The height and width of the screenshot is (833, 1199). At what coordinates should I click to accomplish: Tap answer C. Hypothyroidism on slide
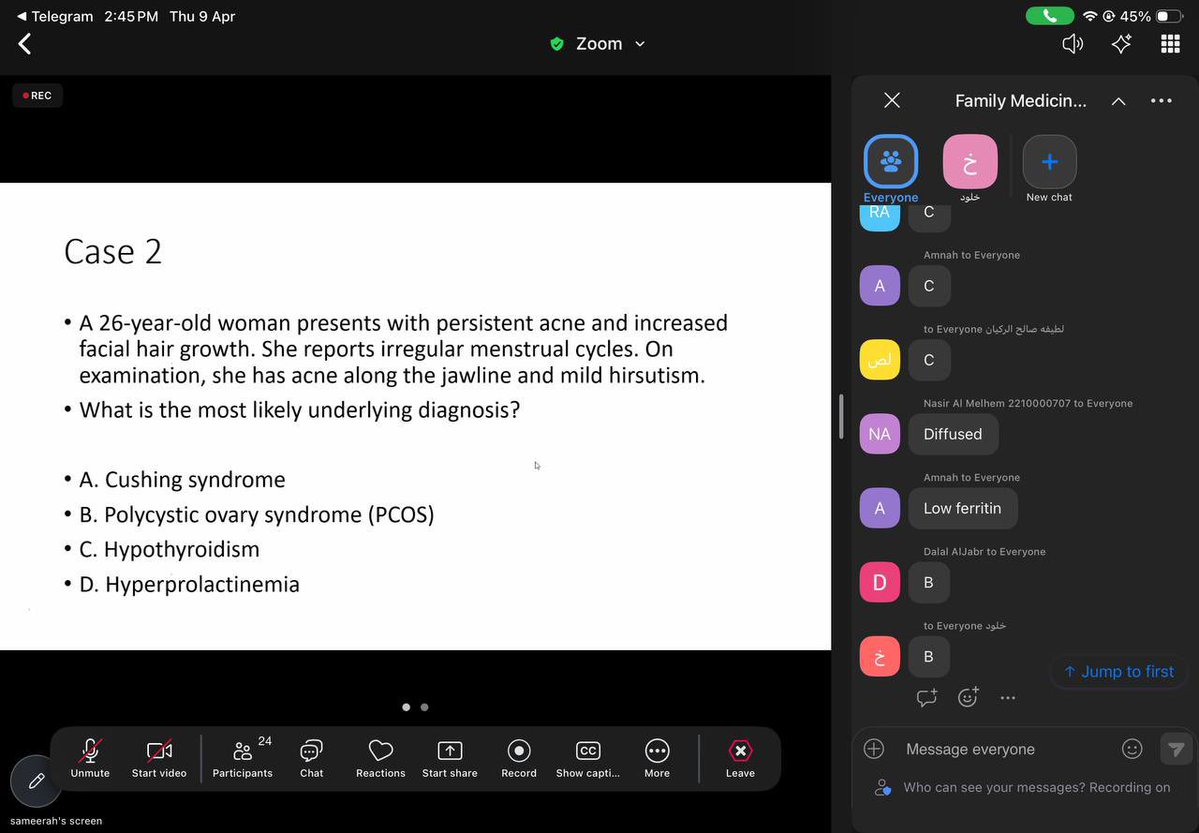click(169, 549)
